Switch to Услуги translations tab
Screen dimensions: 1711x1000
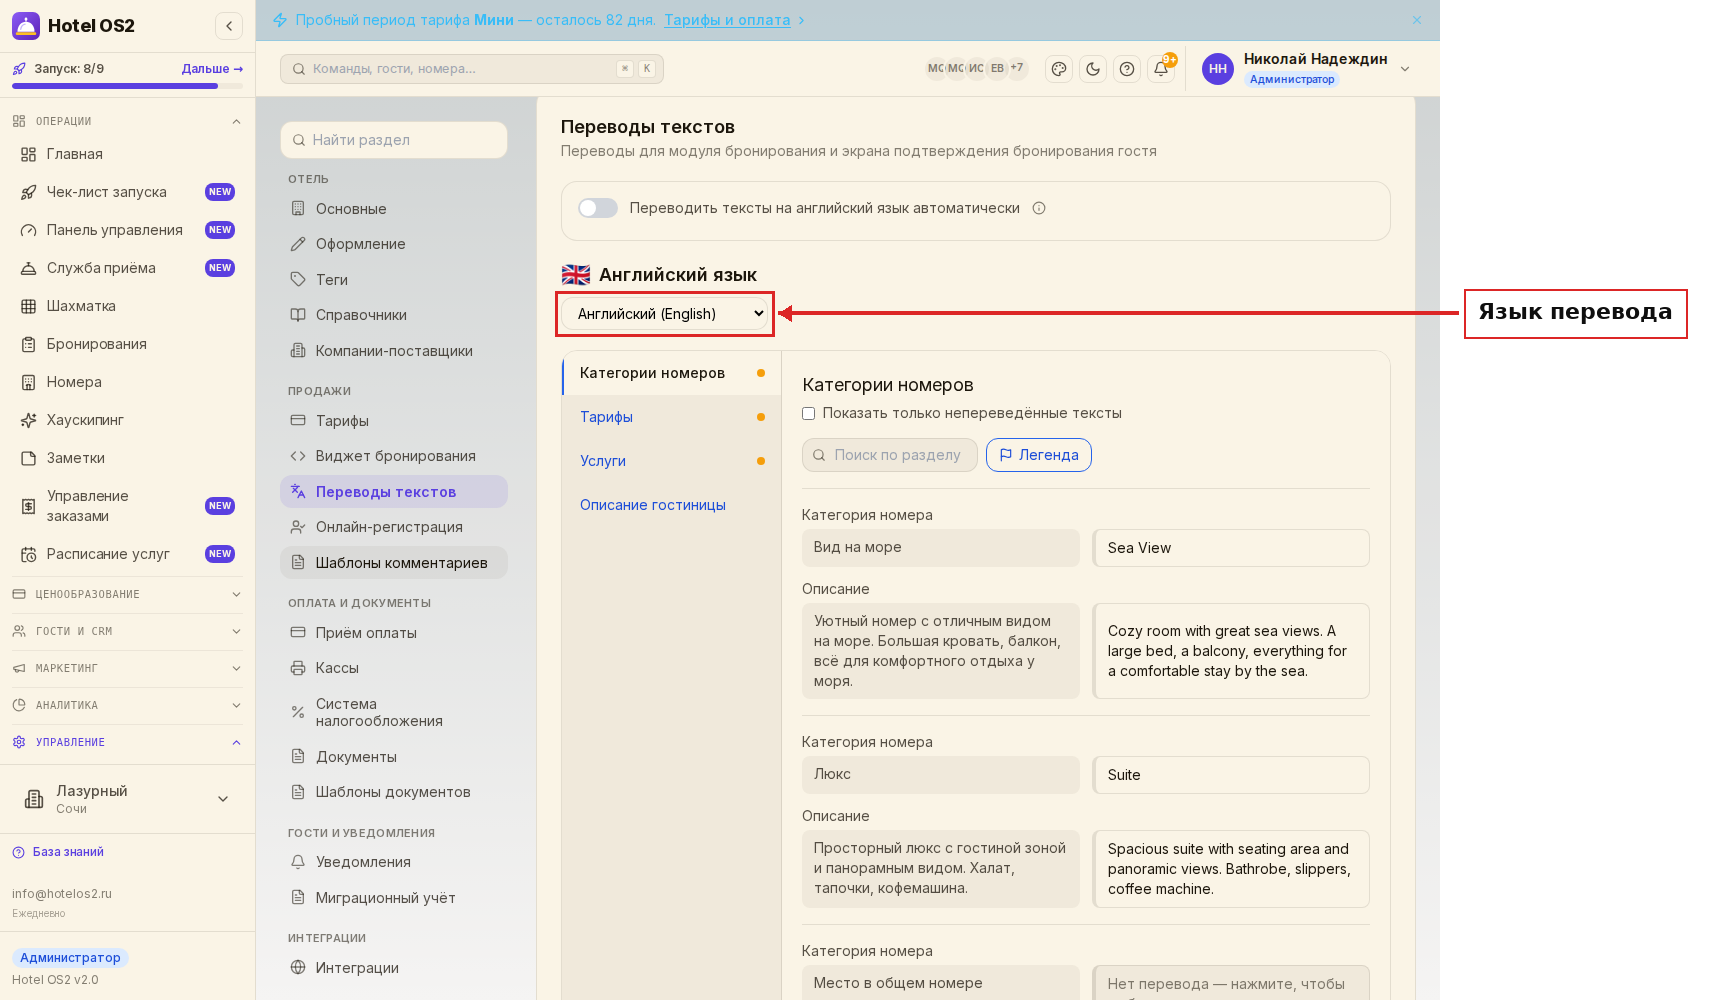(672, 461)
